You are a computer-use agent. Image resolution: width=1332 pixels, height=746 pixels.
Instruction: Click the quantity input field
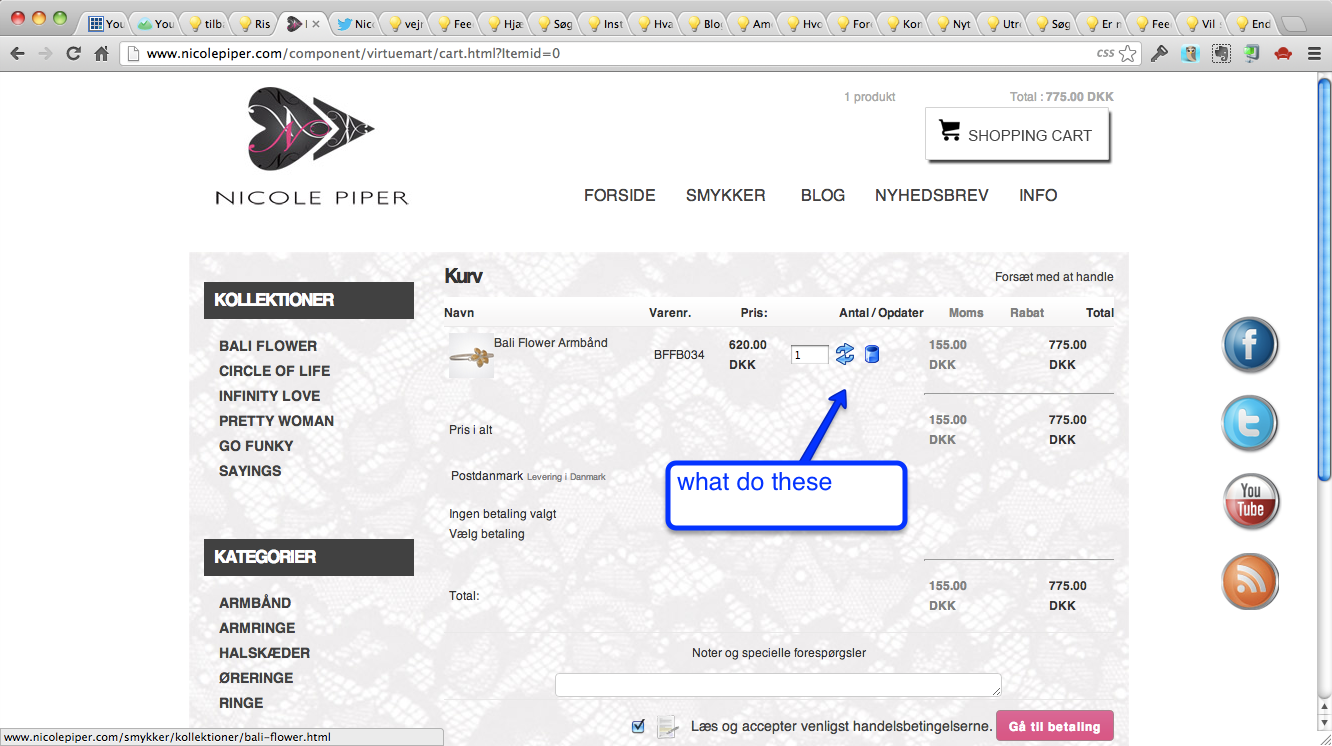809,355
